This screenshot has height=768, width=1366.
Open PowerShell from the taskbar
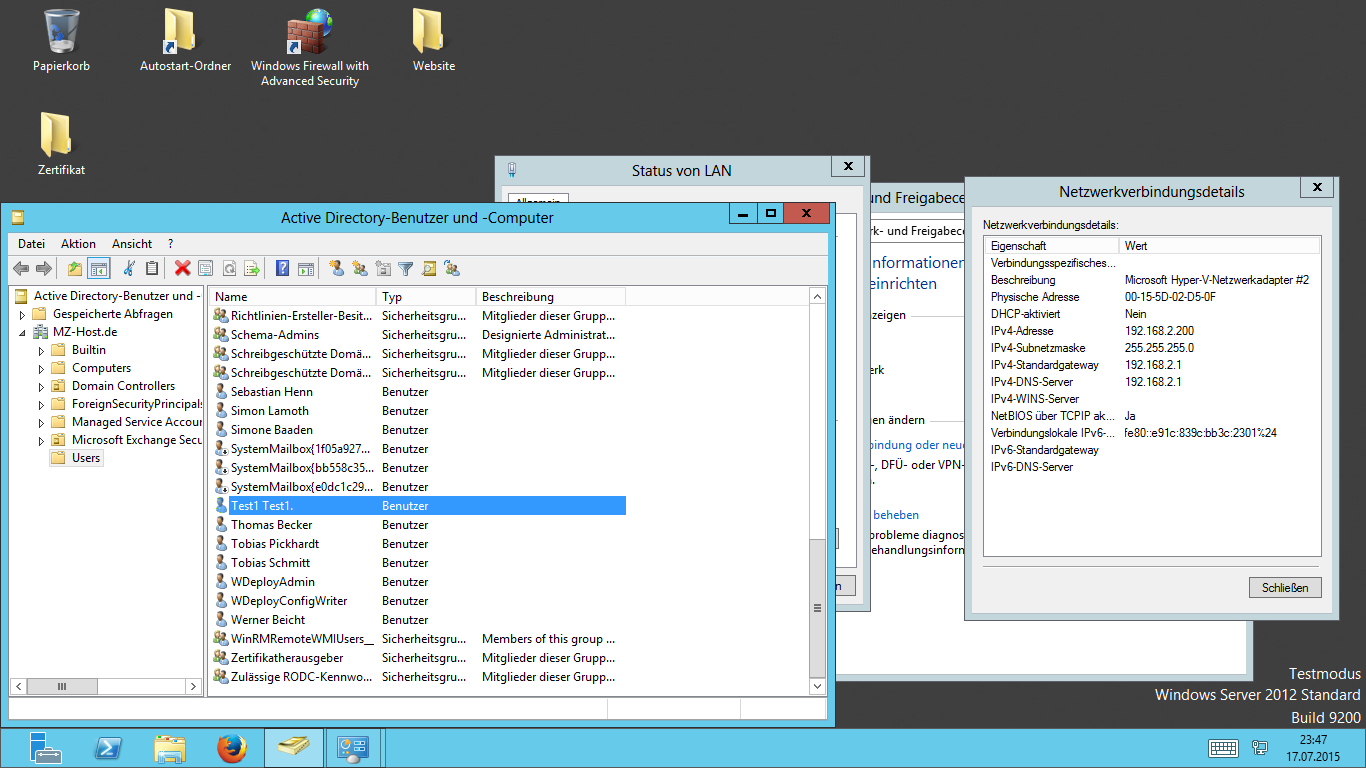point(108,748)
